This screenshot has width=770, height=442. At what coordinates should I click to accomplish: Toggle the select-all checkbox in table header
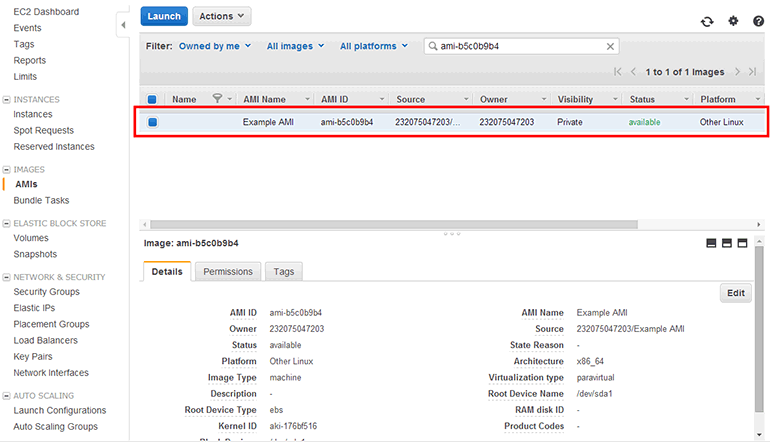[x=152, y=99]
